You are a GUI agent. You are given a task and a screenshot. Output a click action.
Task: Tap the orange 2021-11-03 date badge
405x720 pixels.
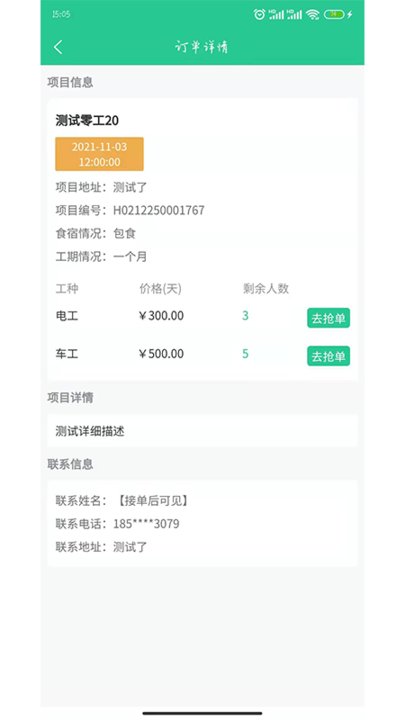coord(99,154)
